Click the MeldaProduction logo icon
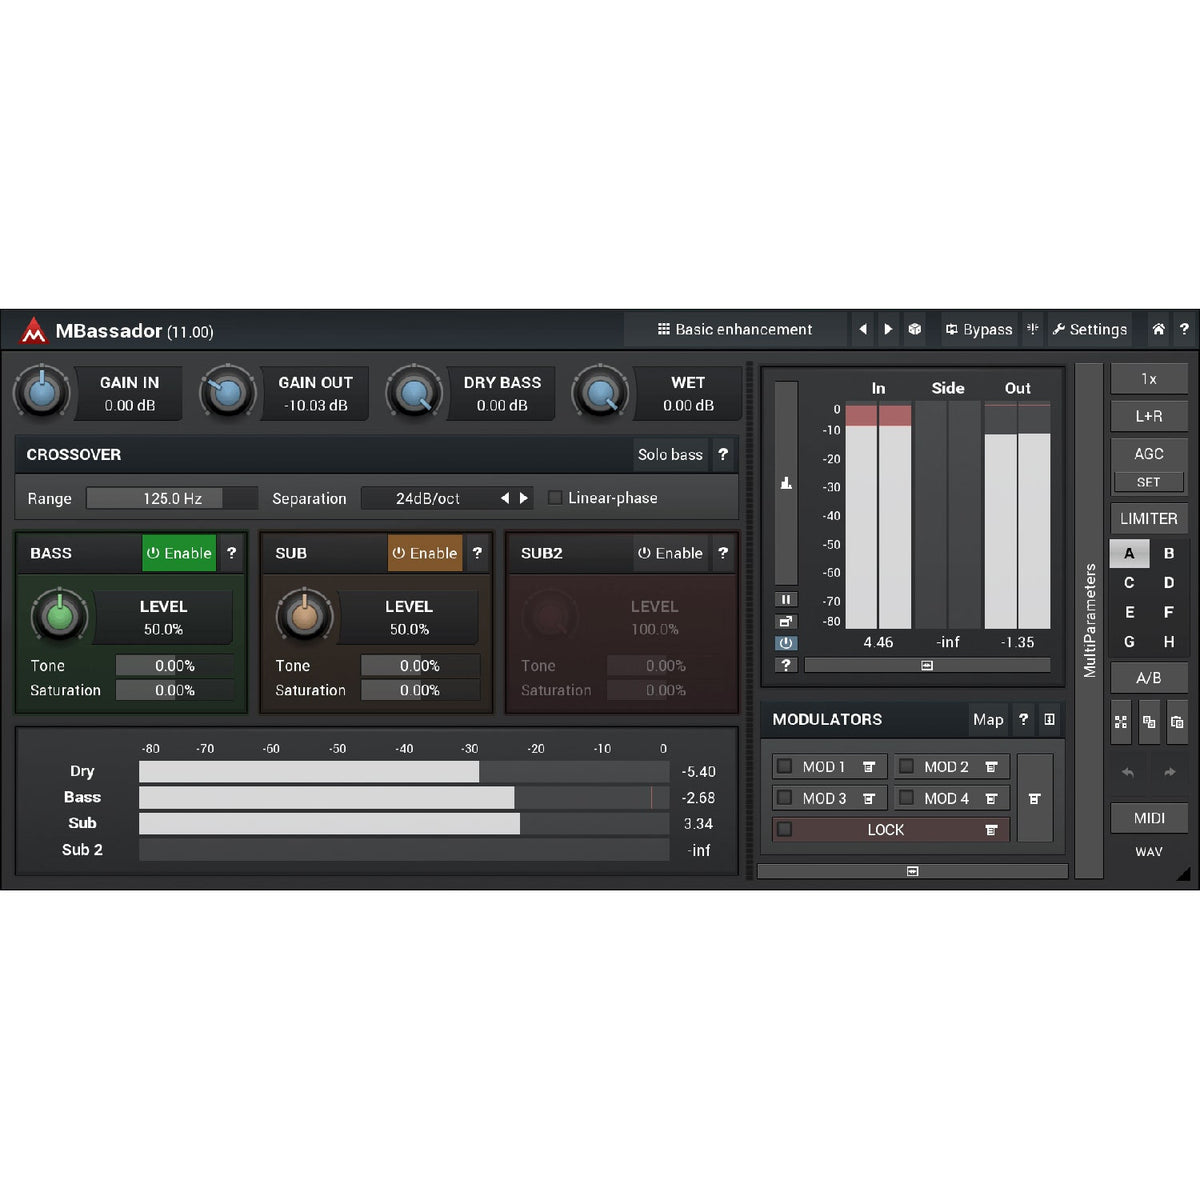The image size is (1200, 1200). (33, 330)
